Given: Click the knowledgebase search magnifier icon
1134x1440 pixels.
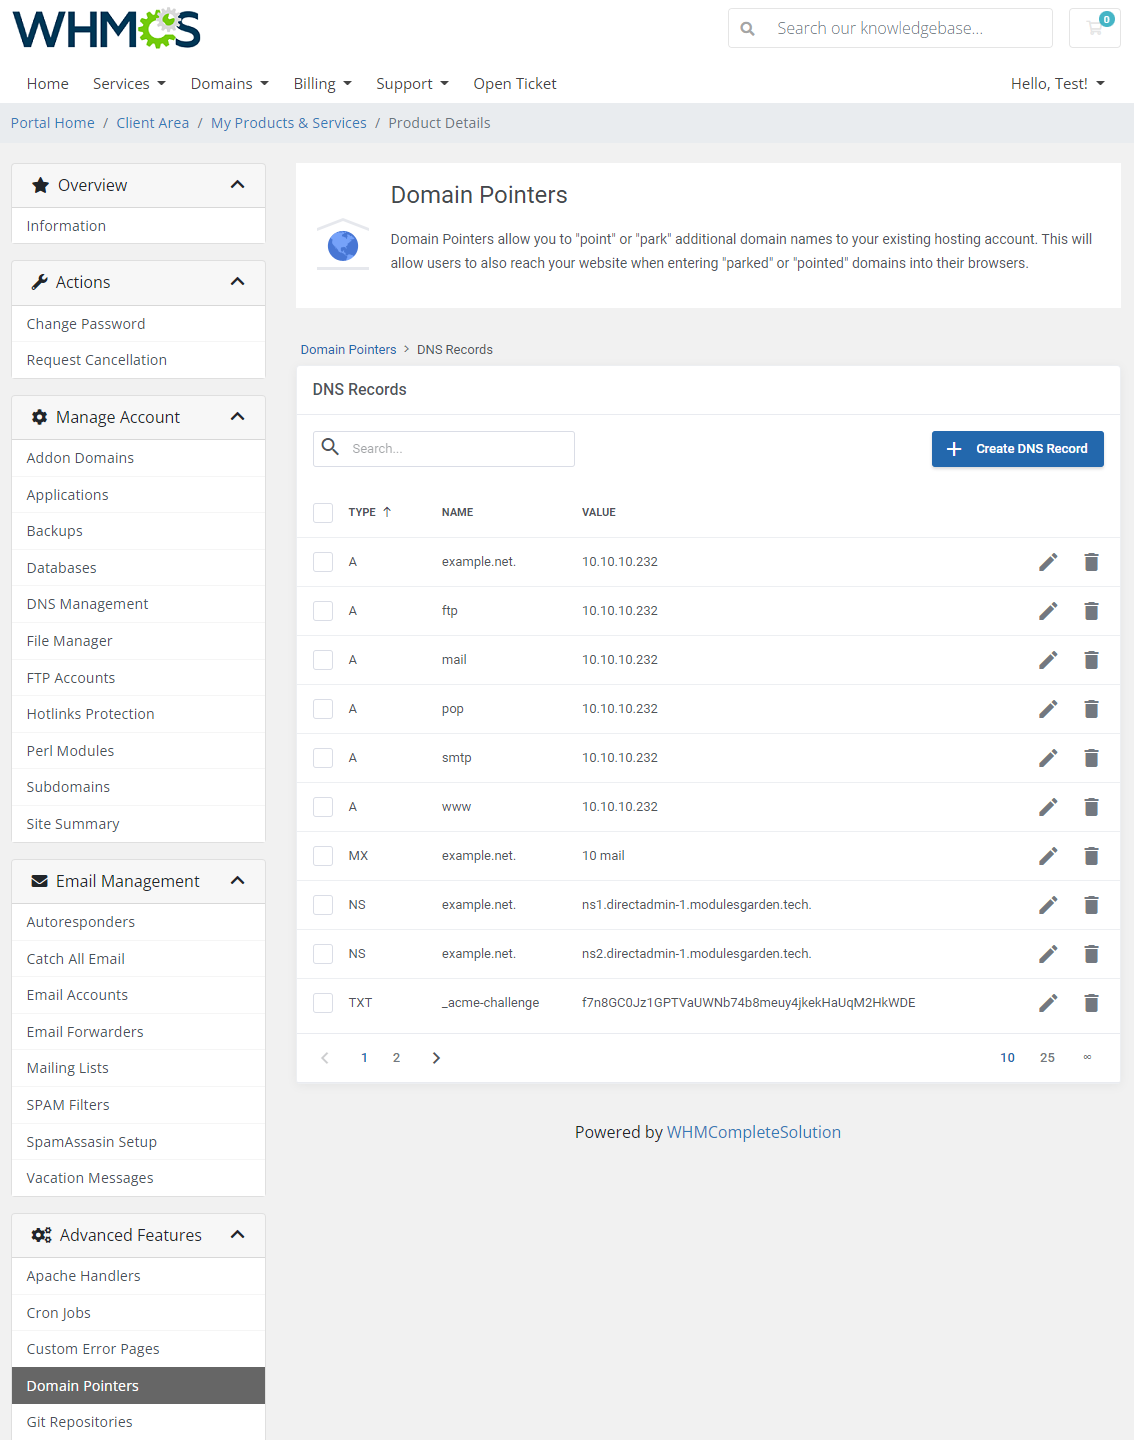Looking at the screenshot, I should 747,29.
